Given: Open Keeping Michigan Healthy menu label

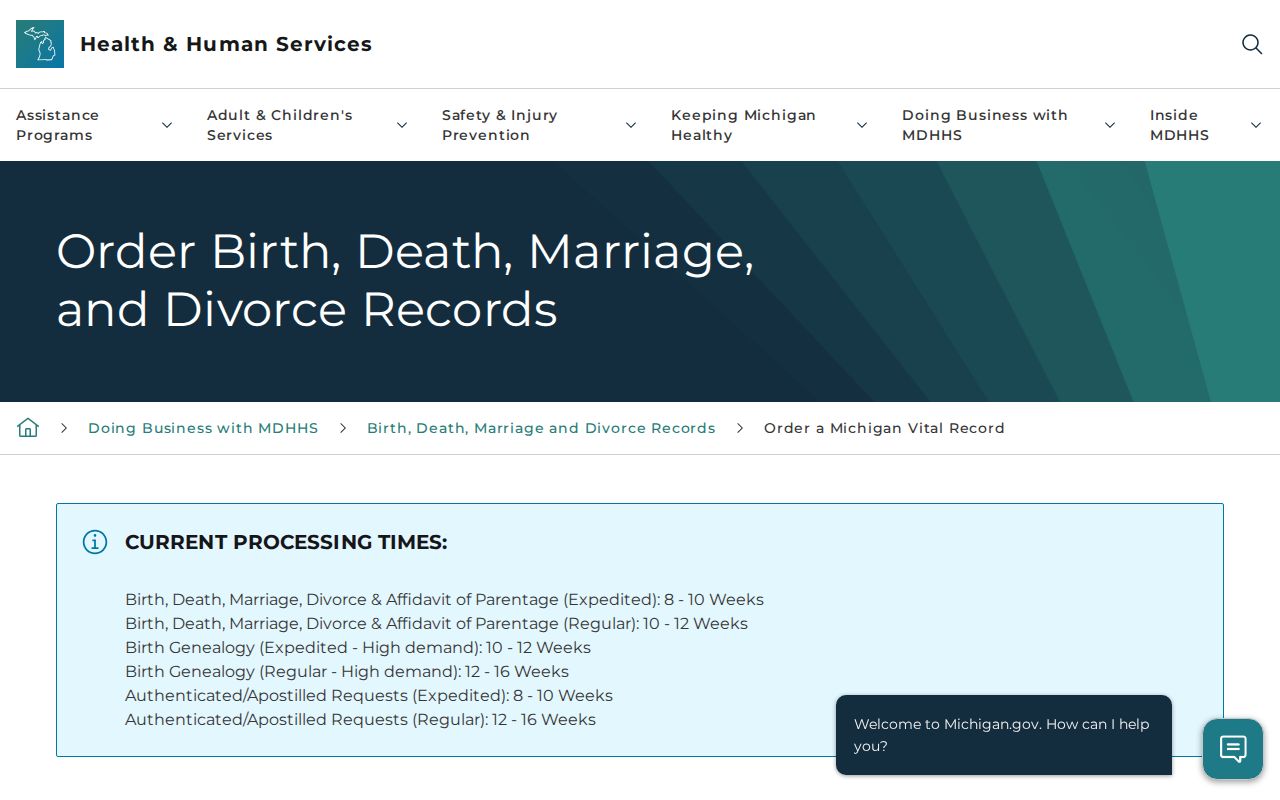Looking at the screenshot, I should click(x=744, y=125).
